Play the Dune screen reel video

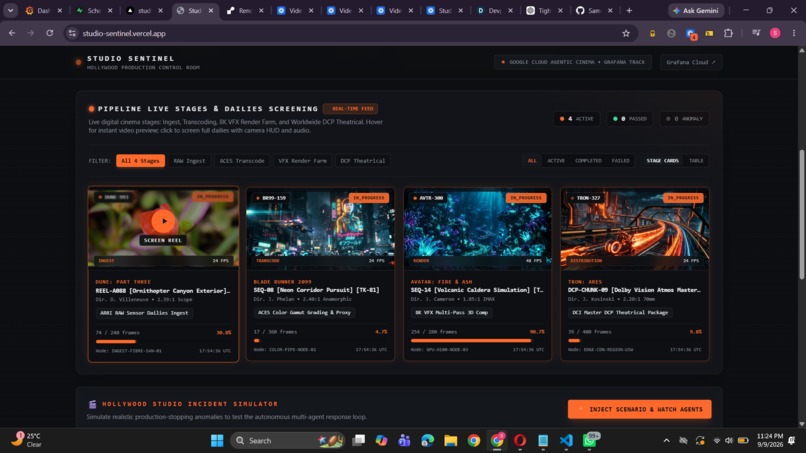(x=163, y=221)
